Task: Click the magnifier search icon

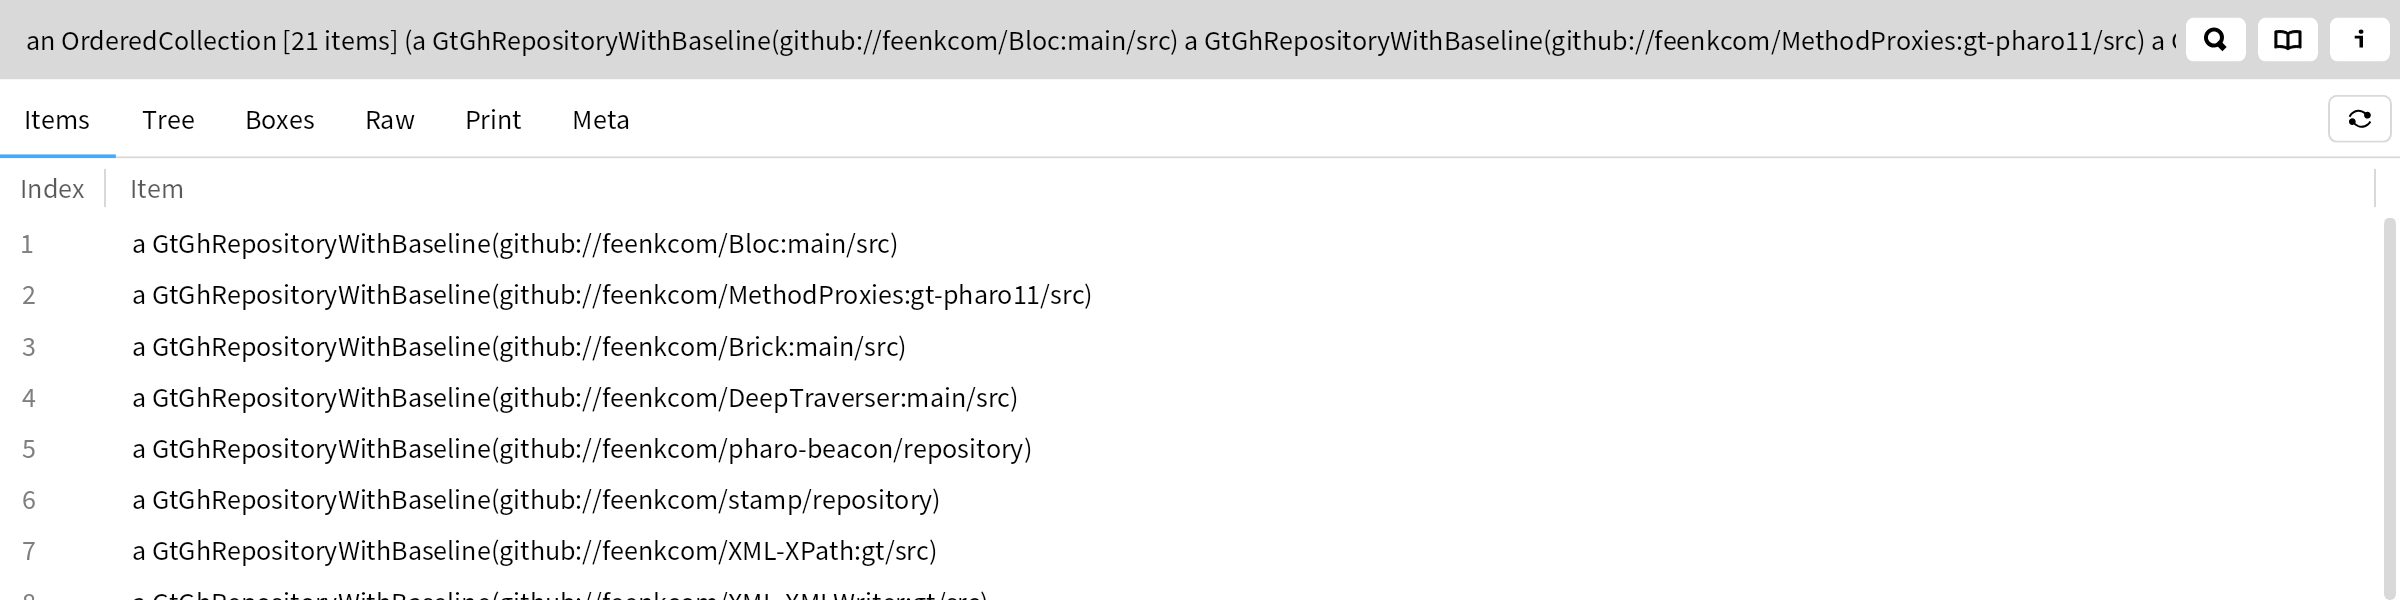Action: tap(2215, 40)
